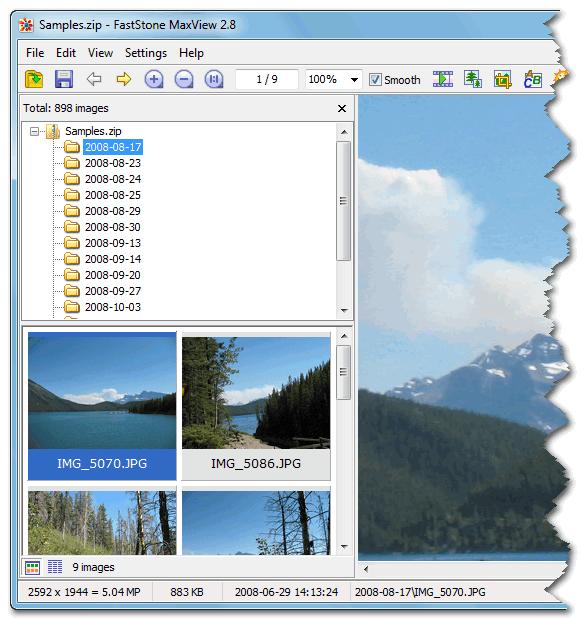The height and width of the screenshot is (621, 588).
Task: Click the Save floppy disk icon
Action: (x=64, y=79)
